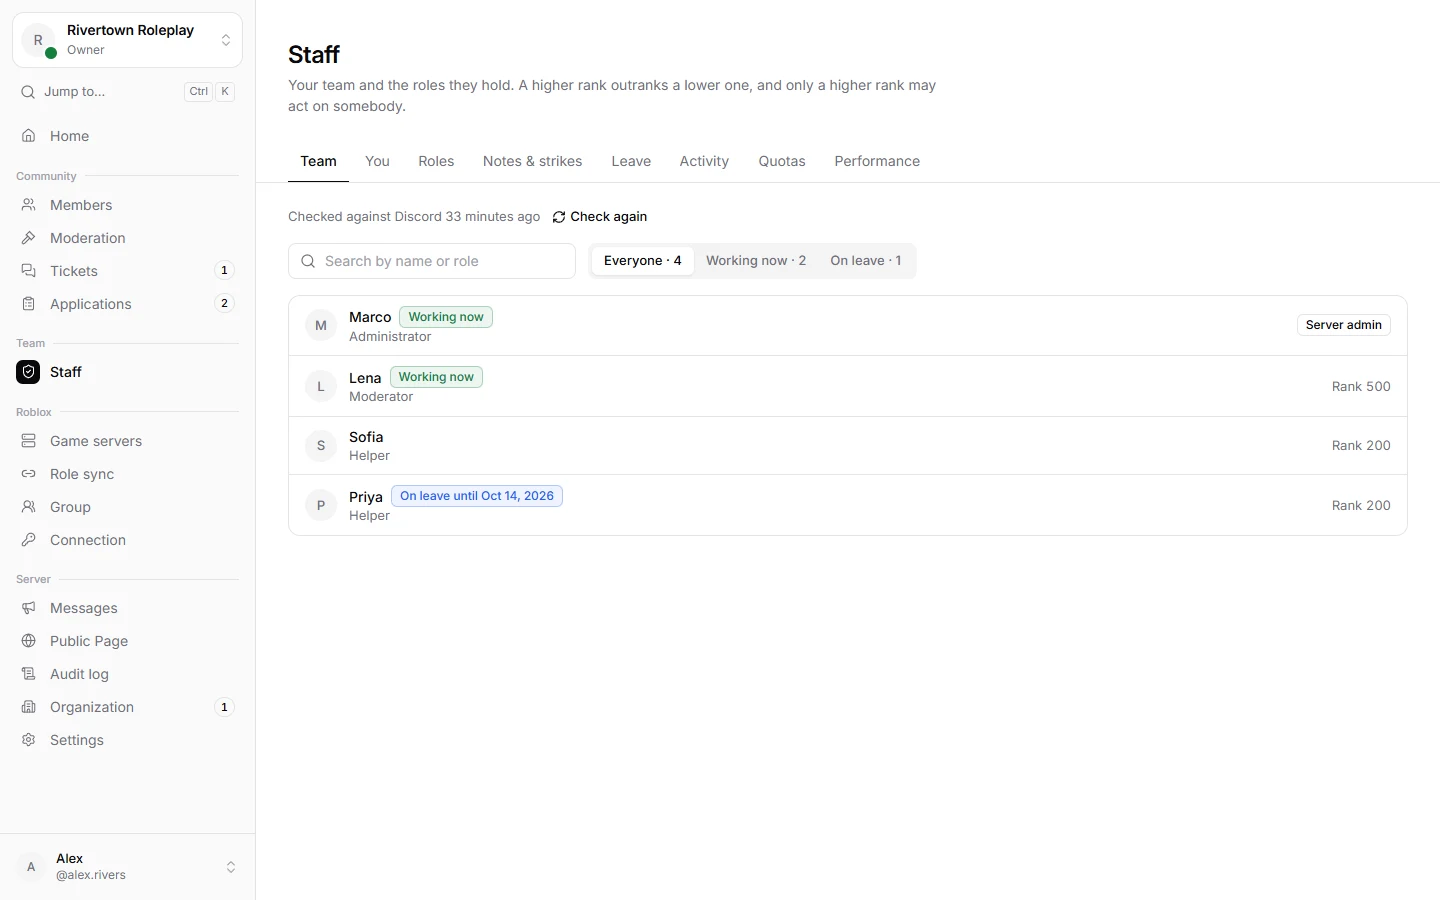Image resolution: width=1440 pixels, height=900 pixels.
Task: Click the Home house icon in sidebar
Action: tap(29, 136)
